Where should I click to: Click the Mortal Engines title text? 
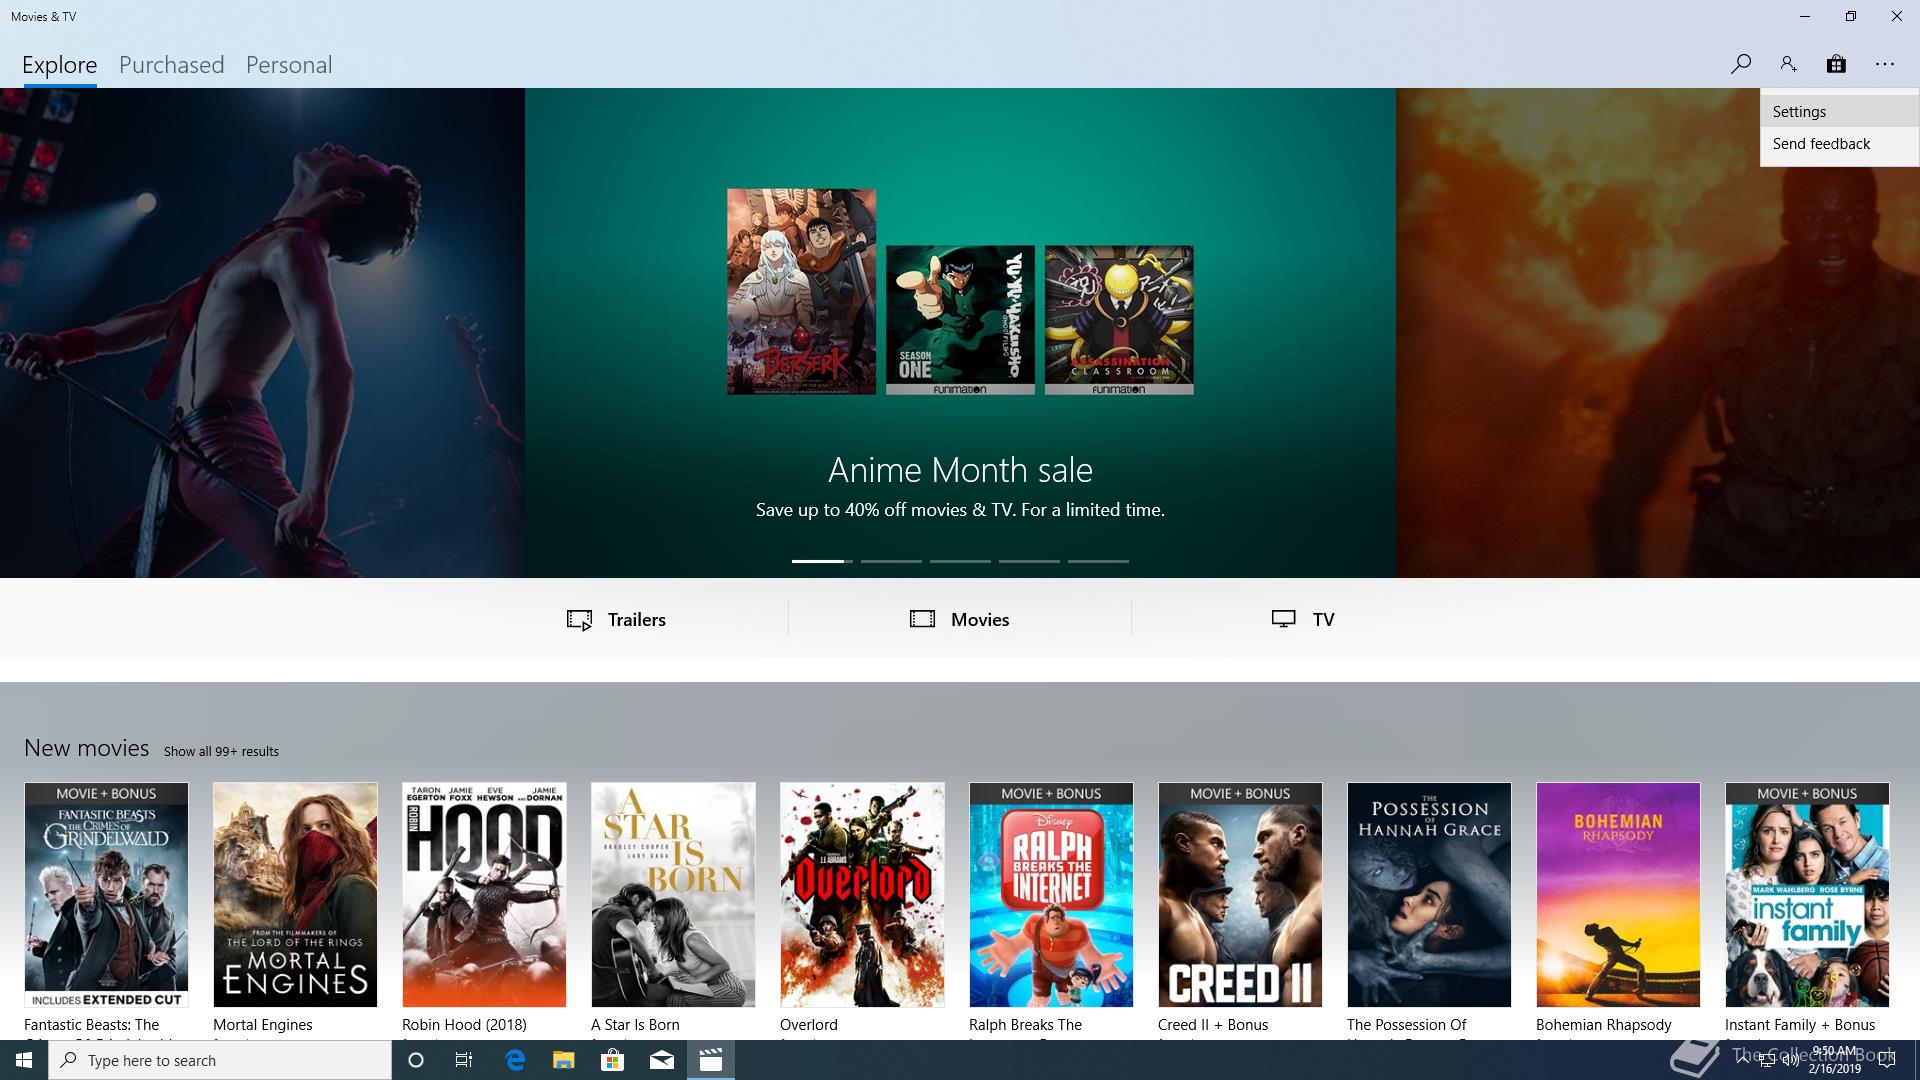pyautogui.click(x=263, y=1025)
